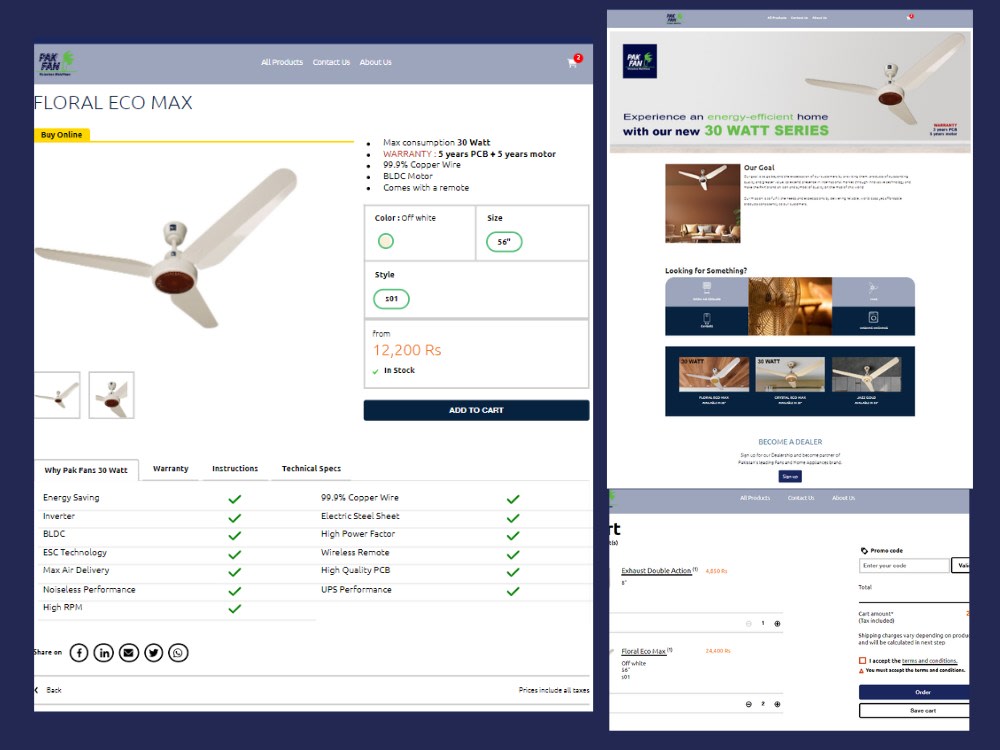
Task: Open the Room Air Coolers category icon
Action: [707, 287]
